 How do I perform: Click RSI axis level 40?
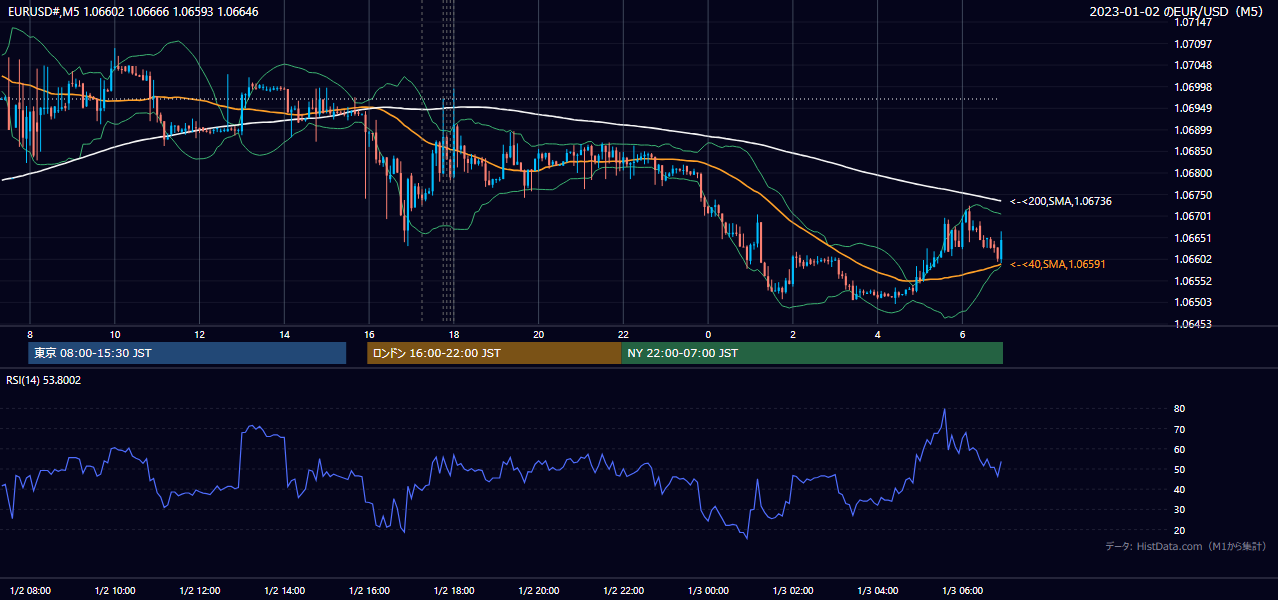click(1179, 490)
